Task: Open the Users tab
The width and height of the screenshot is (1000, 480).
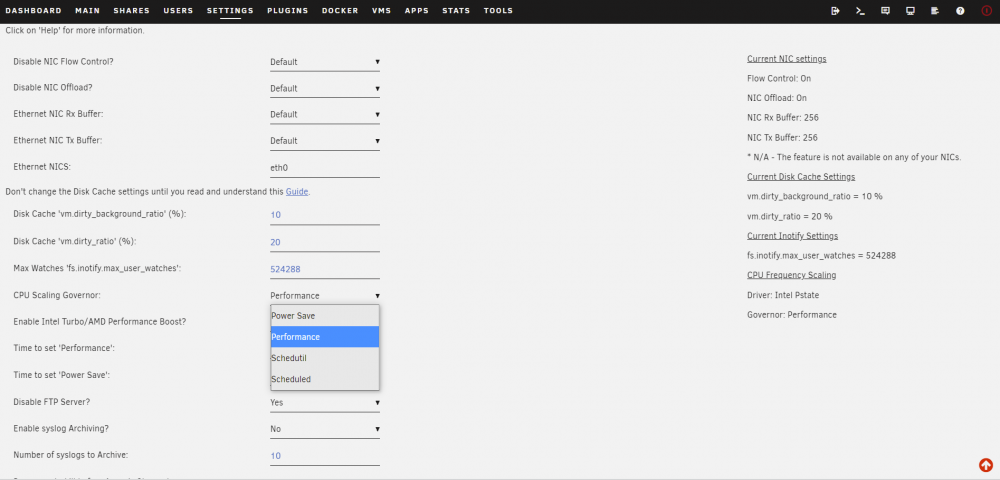Action: pyautogui.click(x=179, y=11)
